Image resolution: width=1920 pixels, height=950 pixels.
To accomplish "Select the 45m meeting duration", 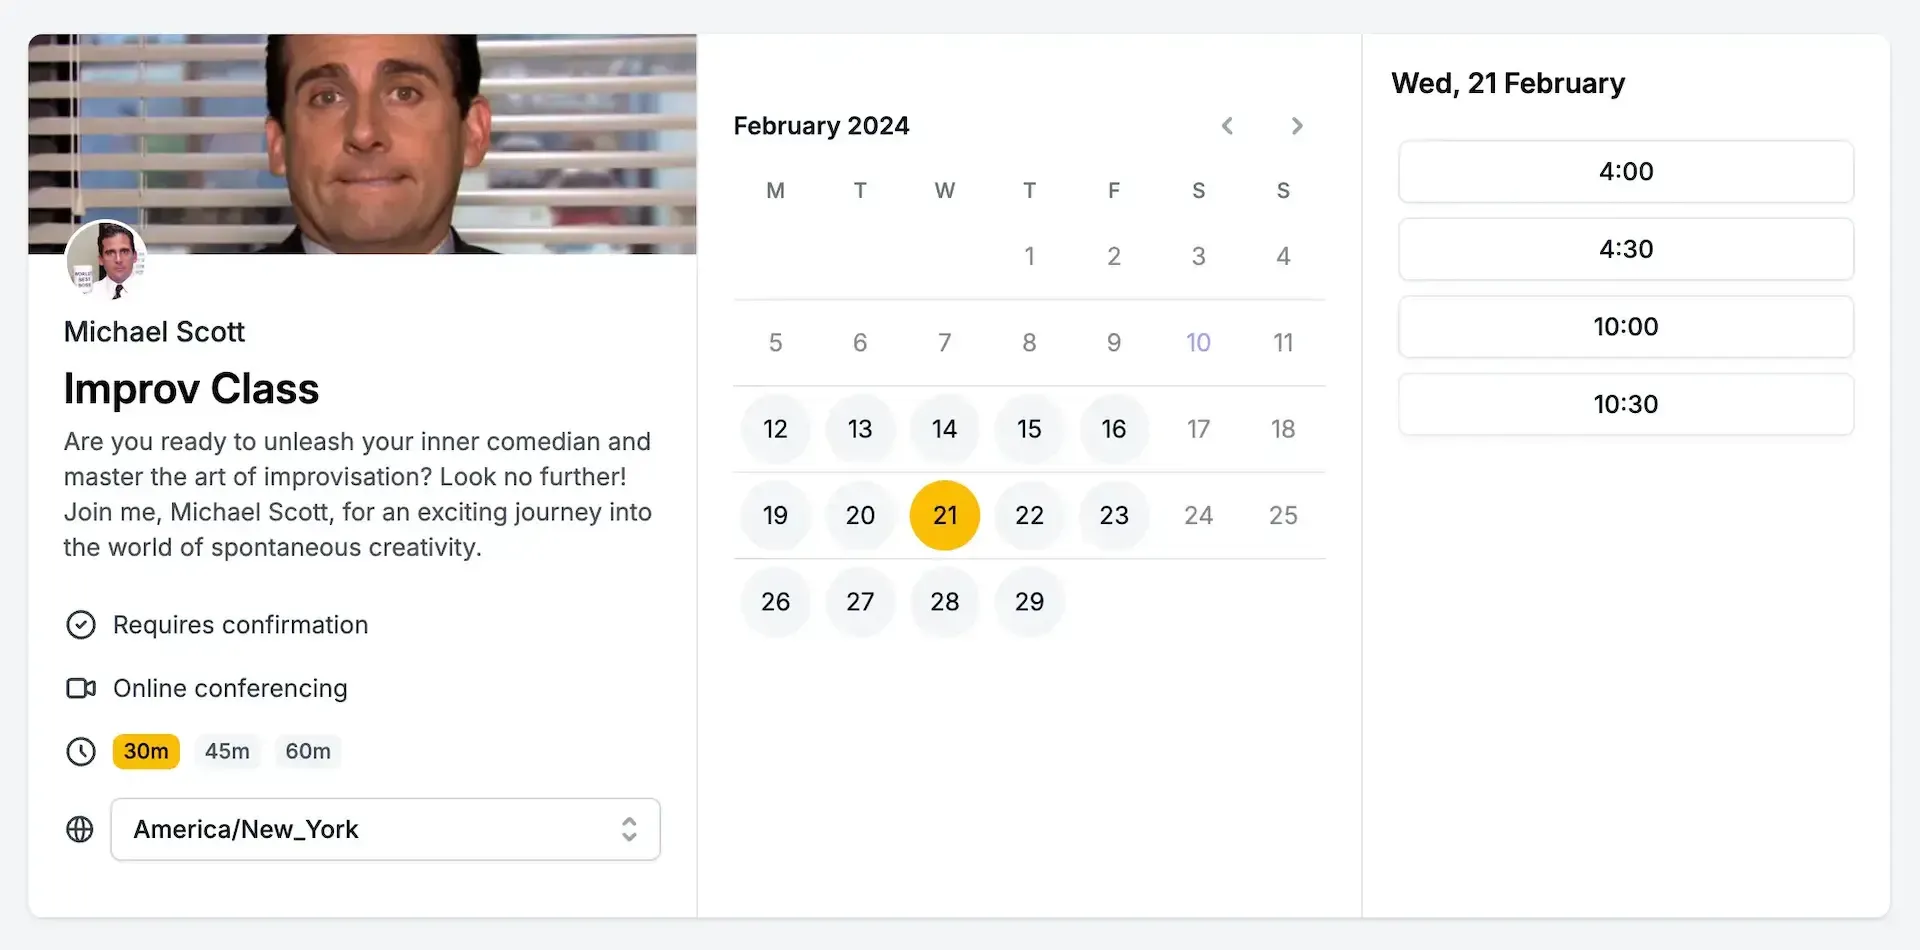I will click(x=227, y=751).
